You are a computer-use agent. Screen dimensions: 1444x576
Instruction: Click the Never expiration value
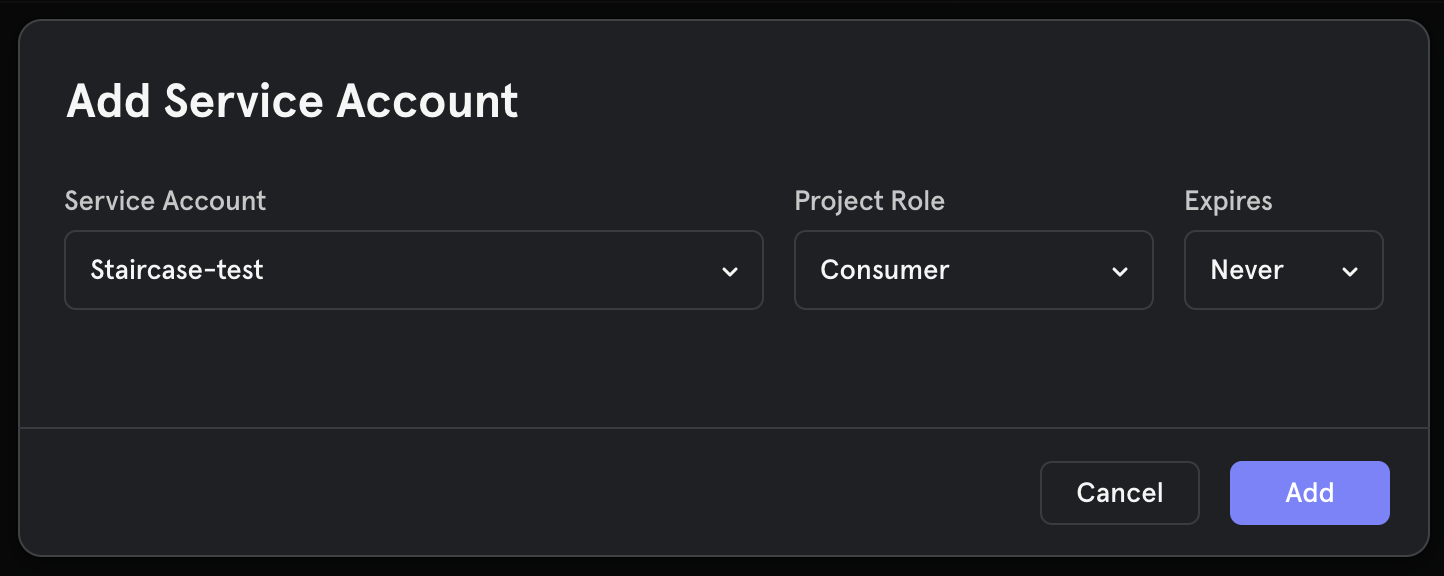pos(1247,270)
